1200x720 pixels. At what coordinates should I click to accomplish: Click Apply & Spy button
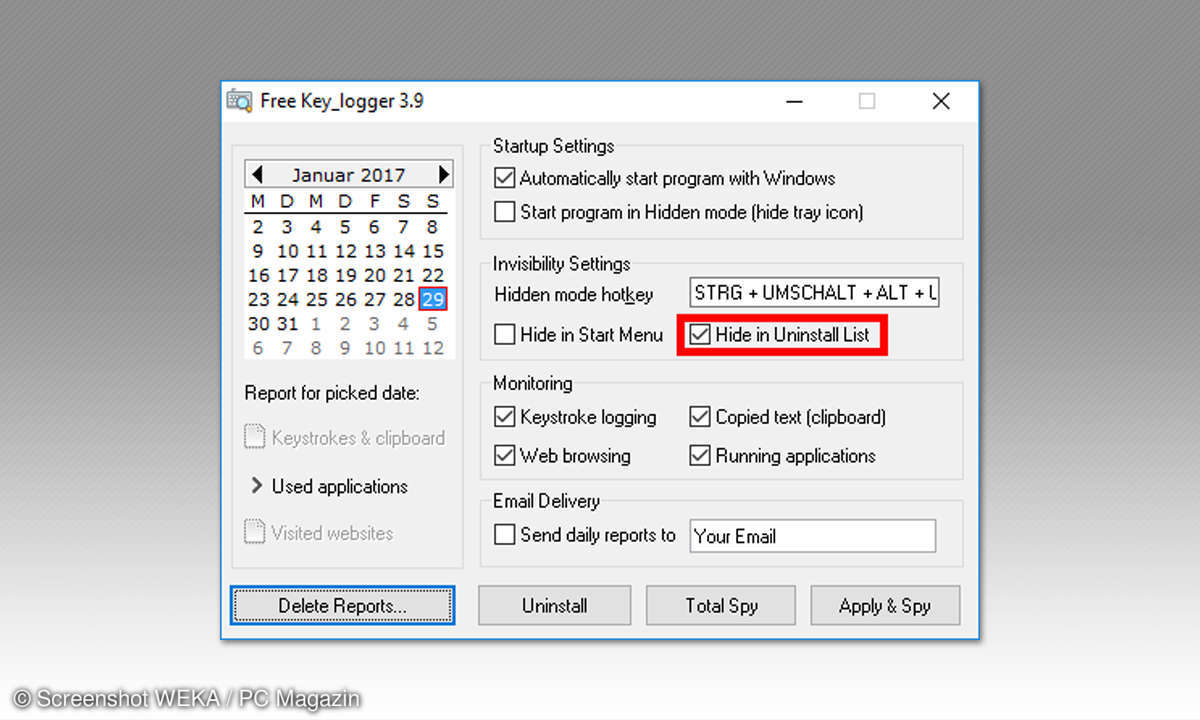point(885,605)
